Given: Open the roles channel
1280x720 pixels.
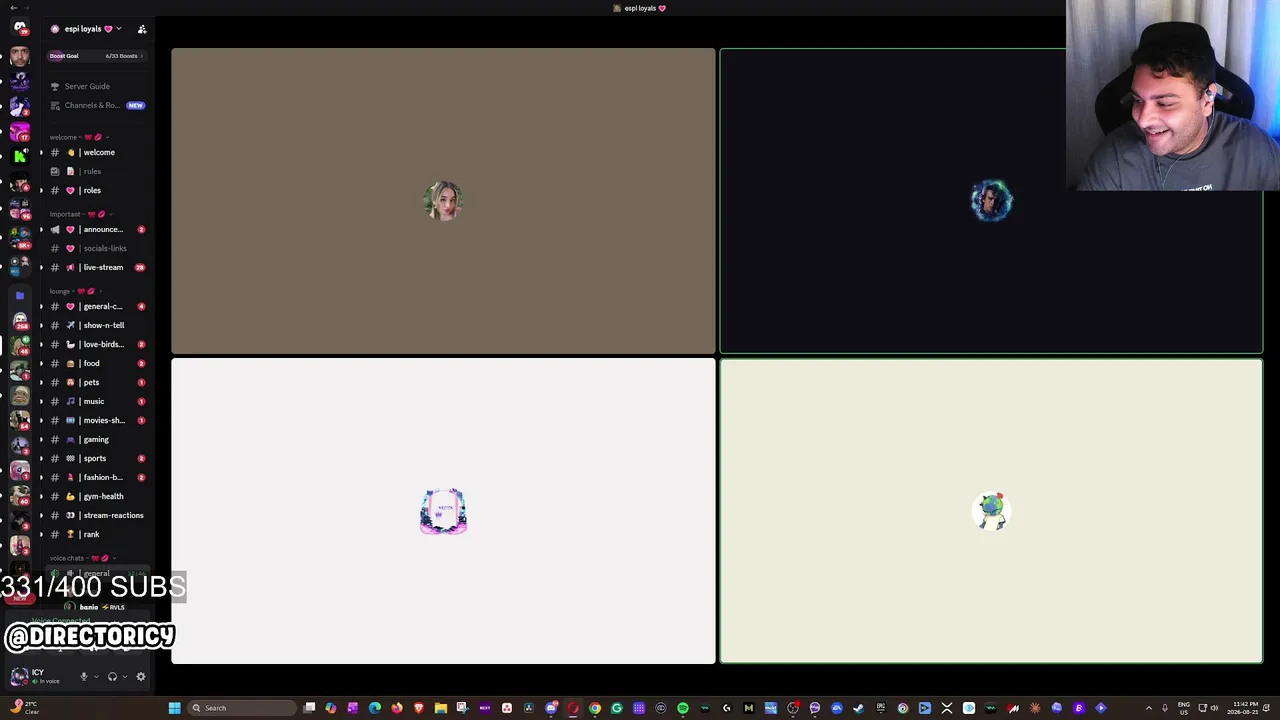Looking at the screenshot, I should tap(96, 190).
